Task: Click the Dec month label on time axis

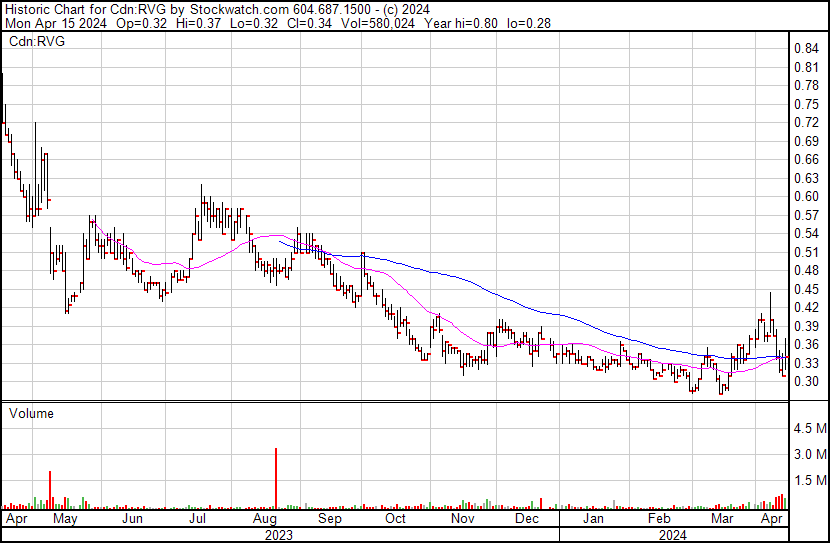Action: [x=527, y=520]
